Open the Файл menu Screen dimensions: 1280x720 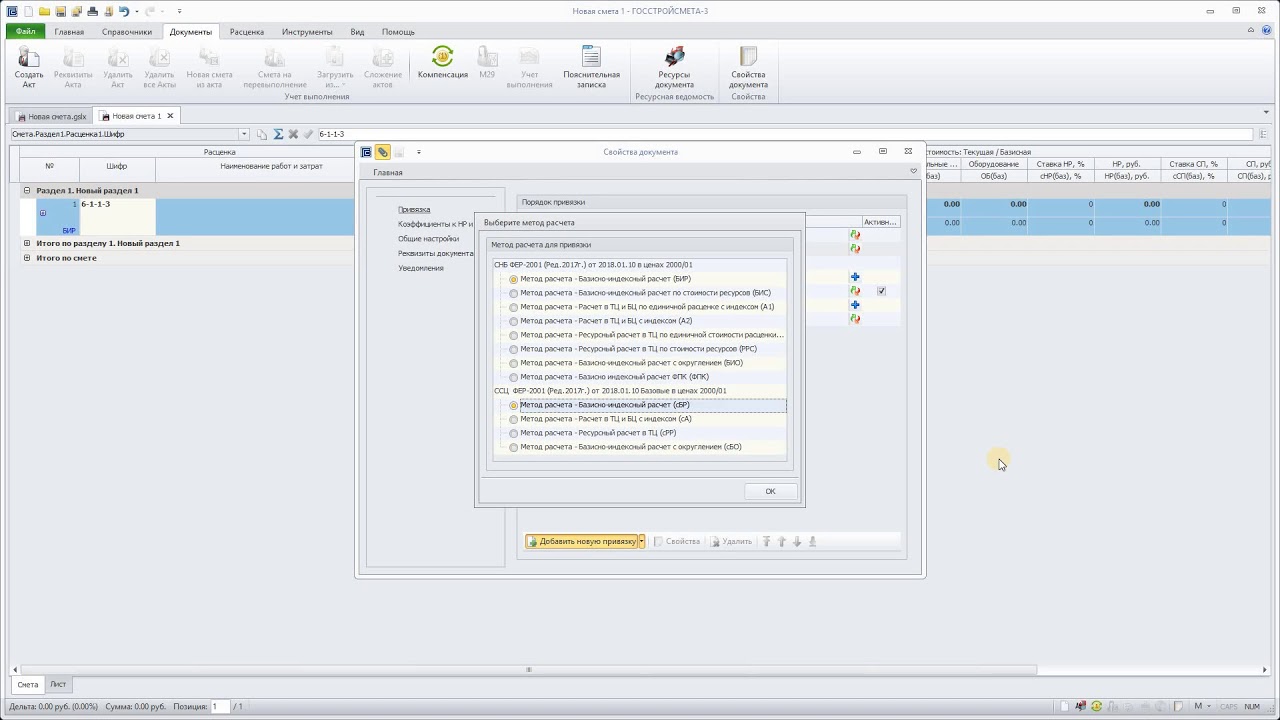(x=25, y=31)
